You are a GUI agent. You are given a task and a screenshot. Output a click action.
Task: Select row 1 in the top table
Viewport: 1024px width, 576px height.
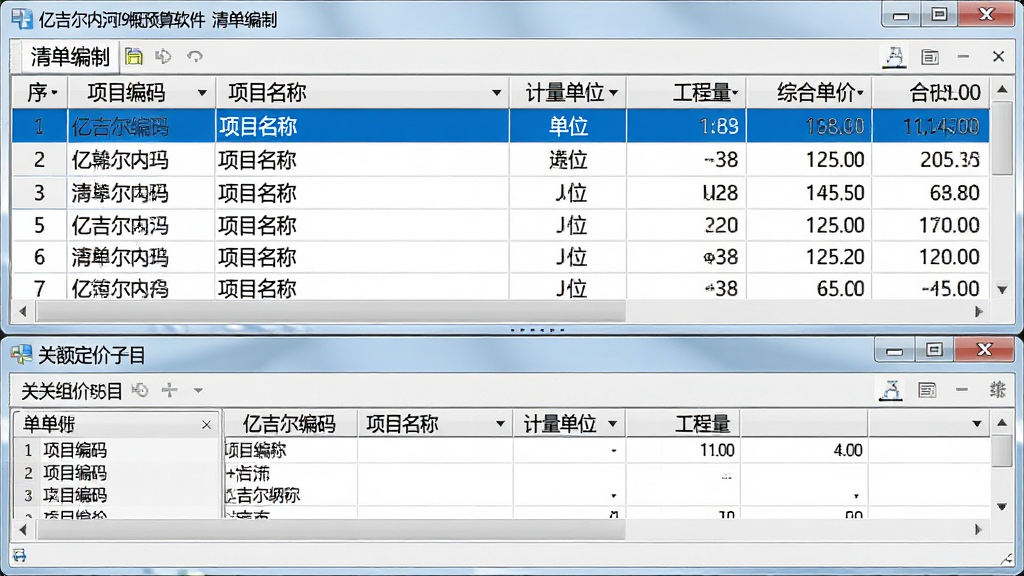coord(500,126)
